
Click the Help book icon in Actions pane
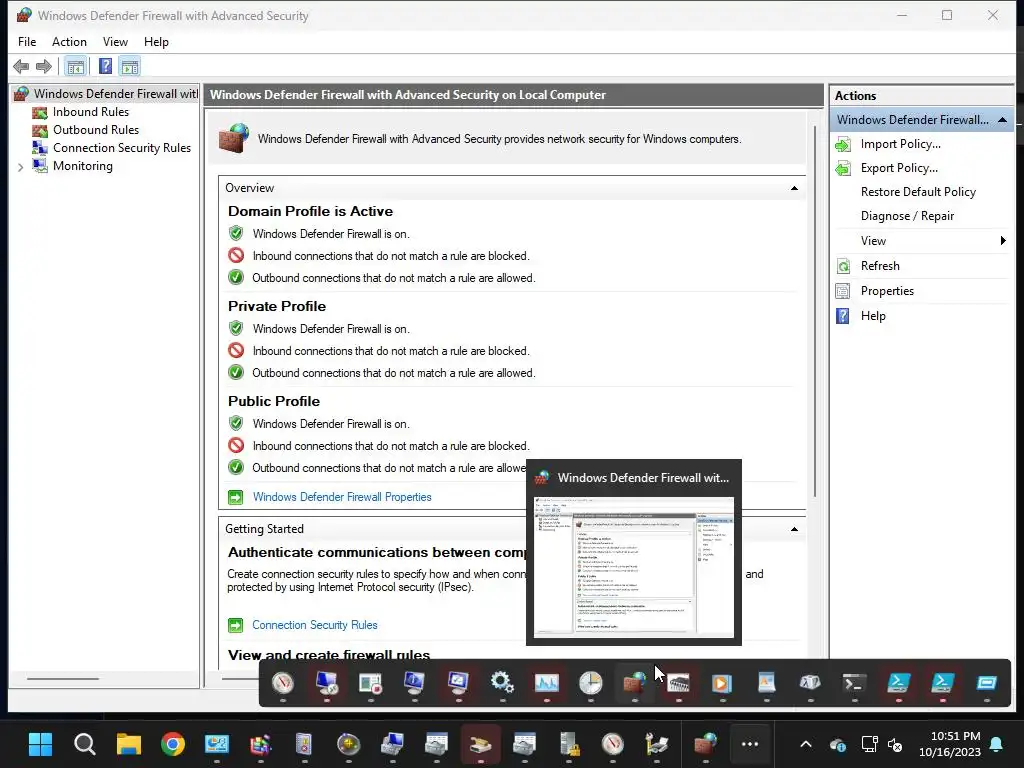click(843, 316)
